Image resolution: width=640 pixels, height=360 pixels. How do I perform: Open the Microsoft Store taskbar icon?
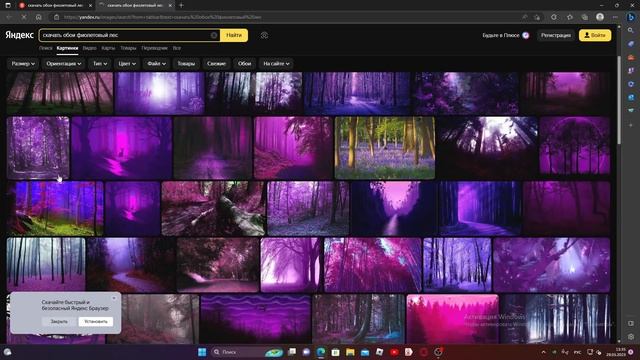[336, 352]
